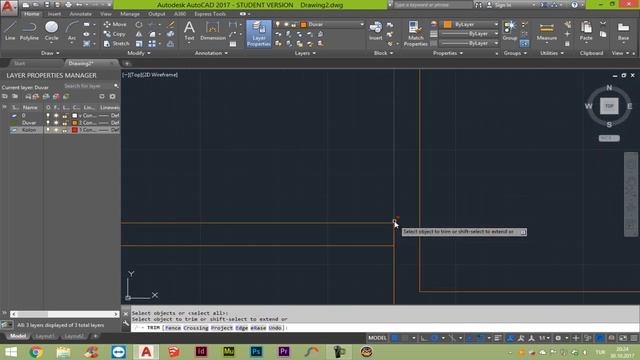Click red color swatch of Kolon layer
Image resolution: width=640 pixels, height=360 pixels.
(75, 130)
